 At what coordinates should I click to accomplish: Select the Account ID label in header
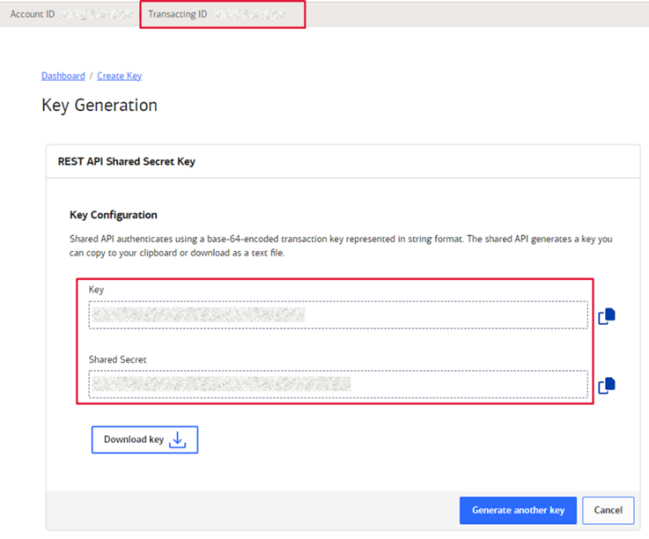[x=32, y=14]
